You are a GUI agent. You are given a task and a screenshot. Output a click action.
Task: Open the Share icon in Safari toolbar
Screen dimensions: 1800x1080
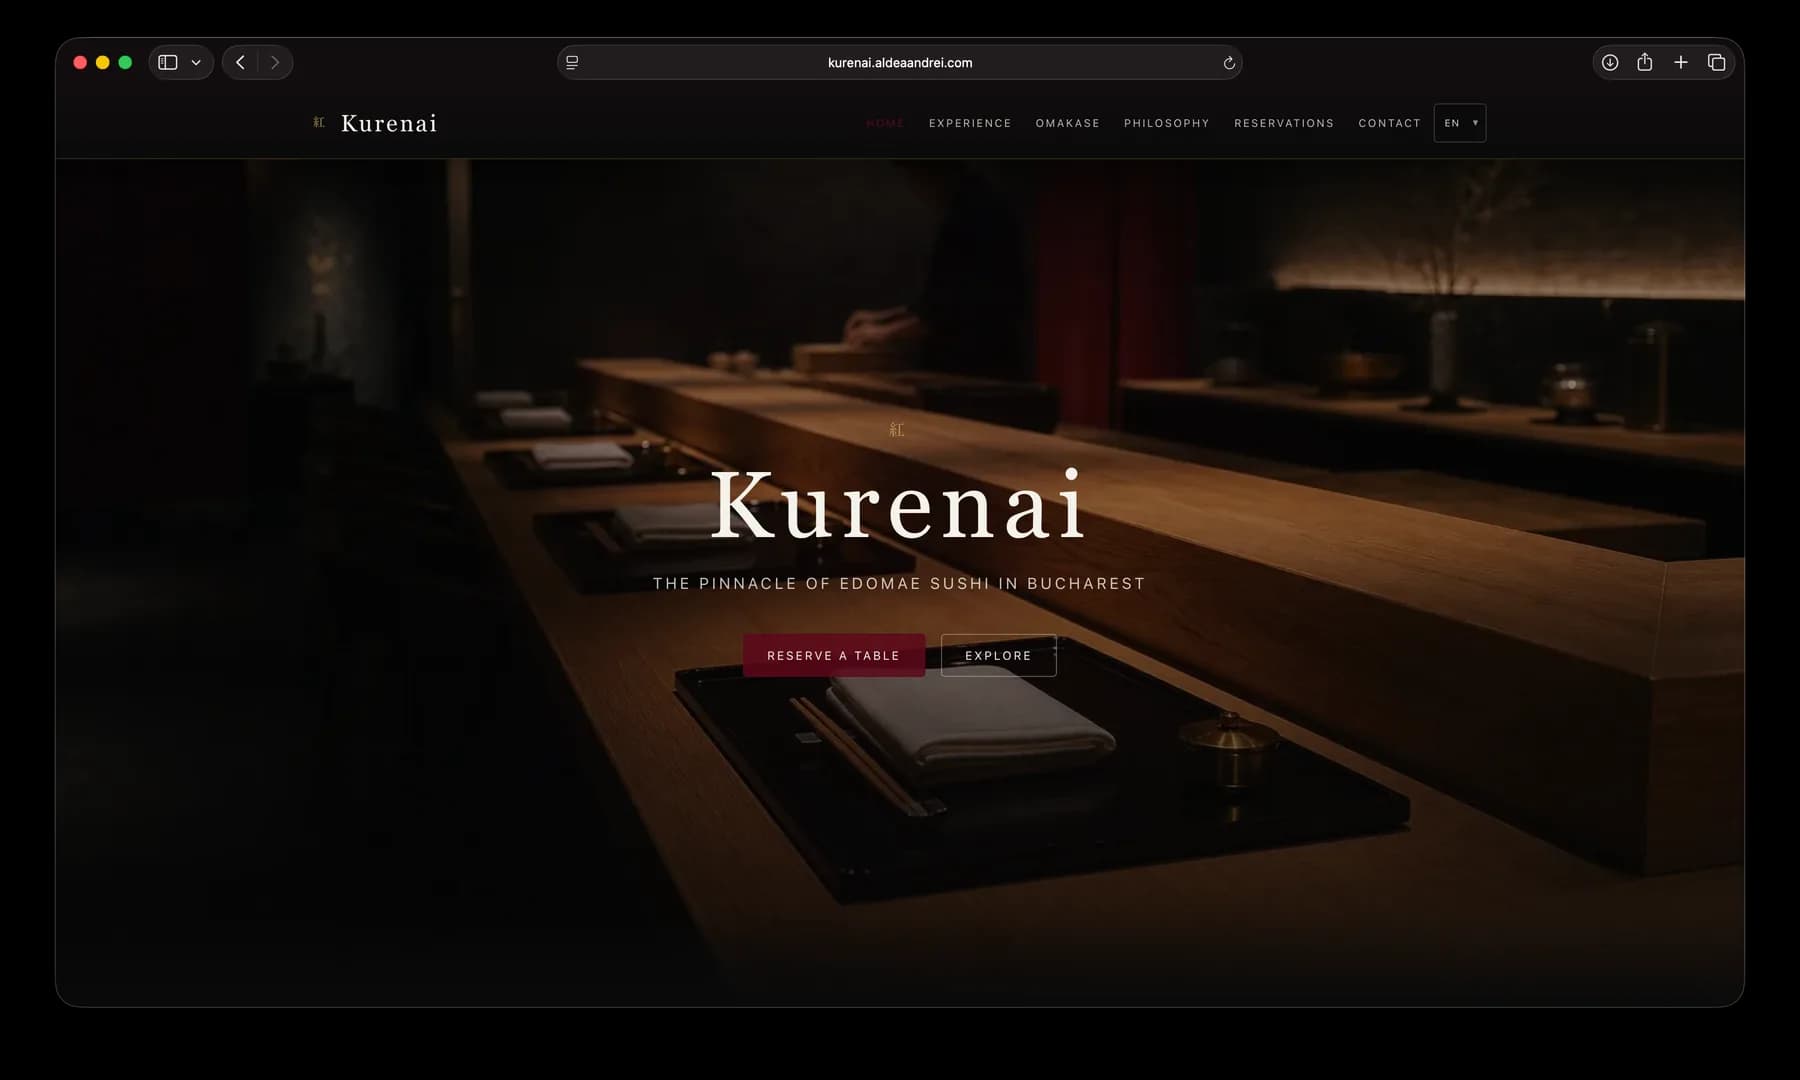(x=1645, y=62)
